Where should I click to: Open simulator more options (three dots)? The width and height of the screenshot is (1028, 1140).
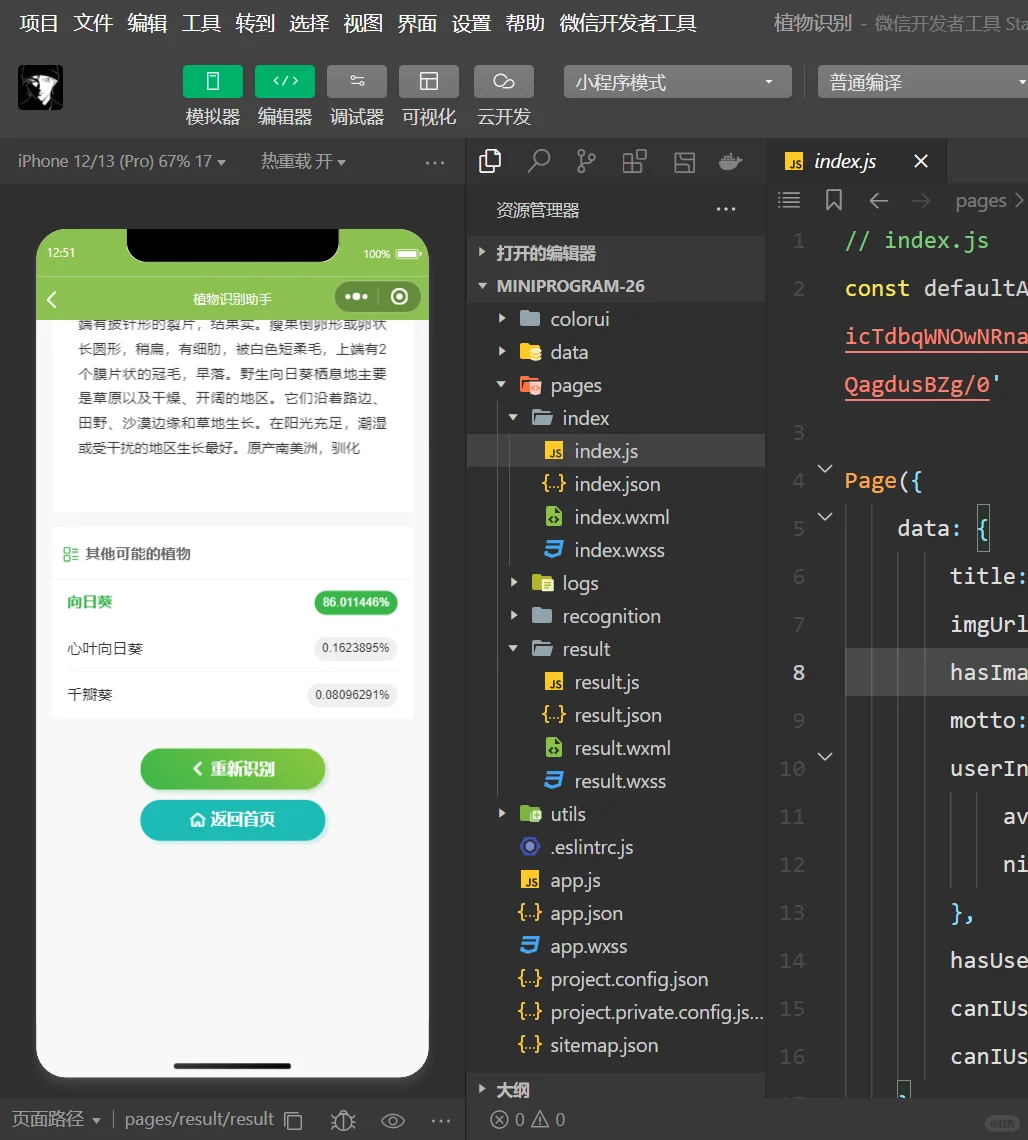tap(435, 163)
